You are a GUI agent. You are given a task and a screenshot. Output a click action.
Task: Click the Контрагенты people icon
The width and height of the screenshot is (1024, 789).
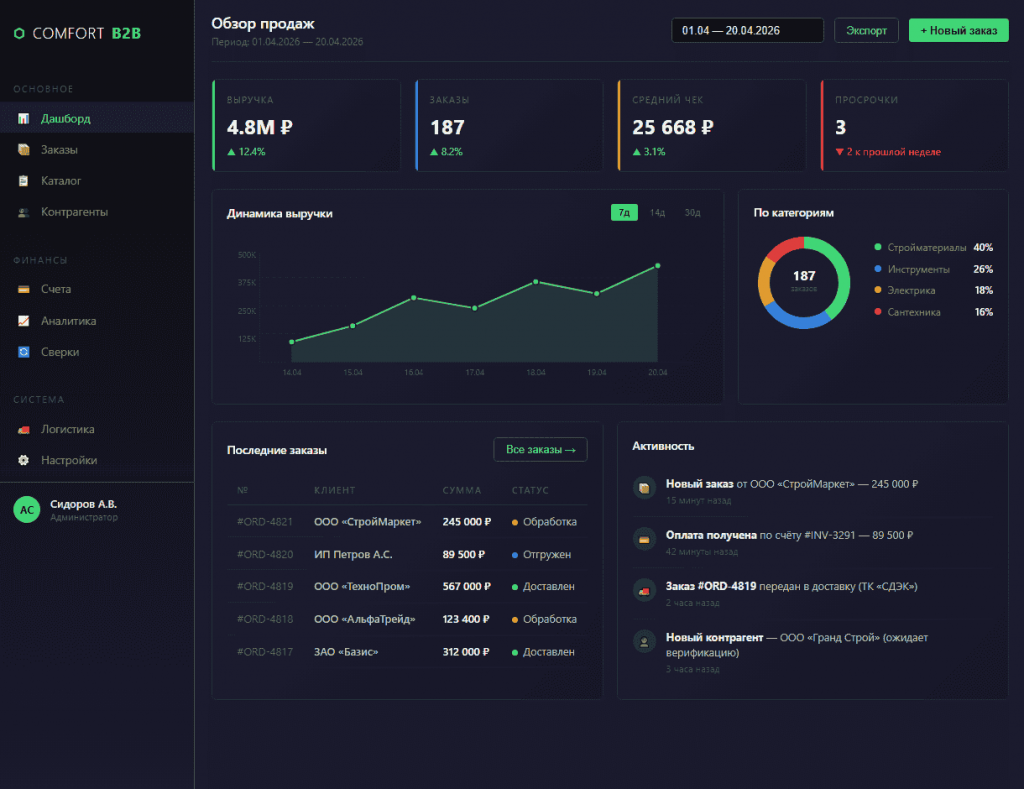(x=23, y=212)
